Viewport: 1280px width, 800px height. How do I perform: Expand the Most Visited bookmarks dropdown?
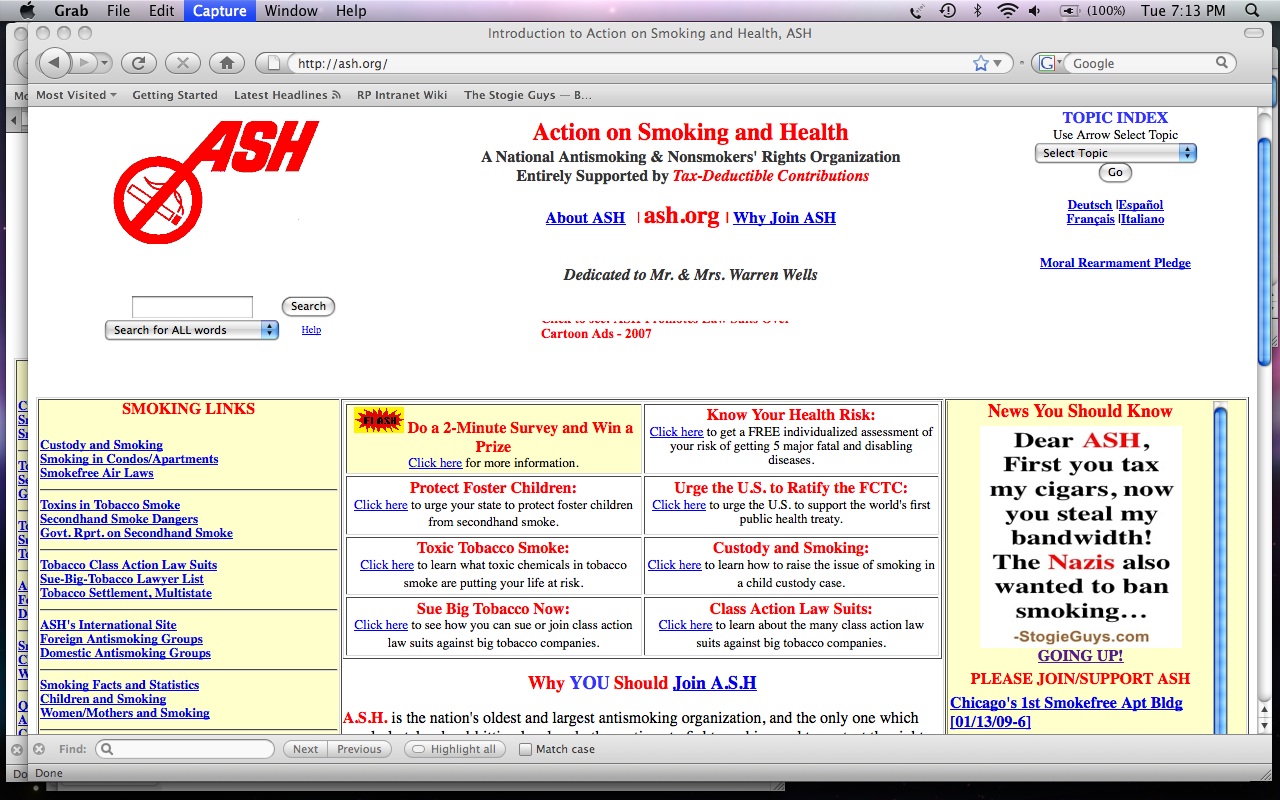tap(76, 95)
